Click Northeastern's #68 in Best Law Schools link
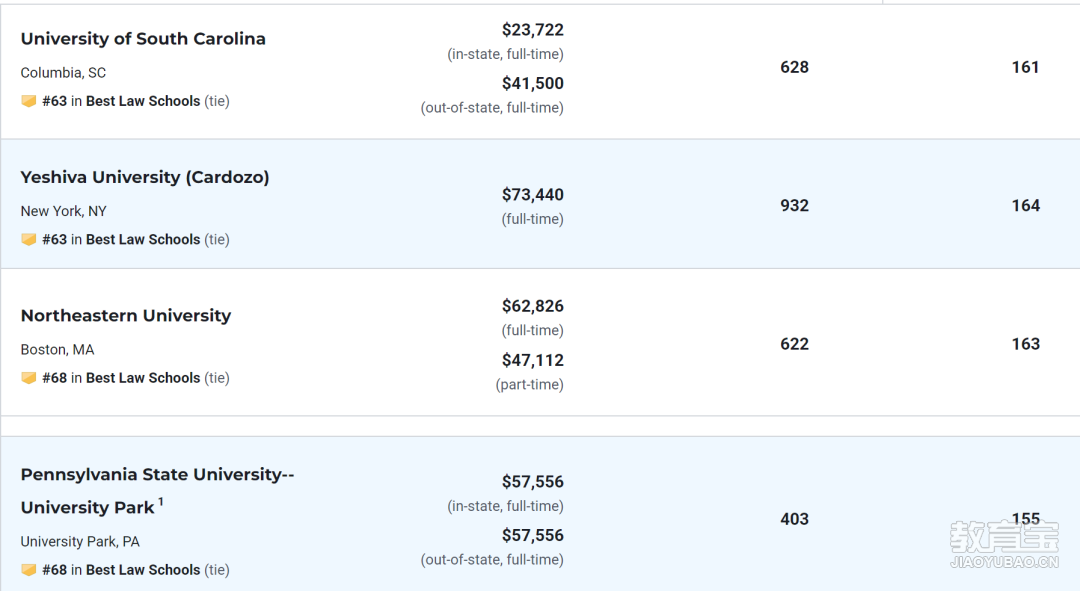 tap(121, 378)
